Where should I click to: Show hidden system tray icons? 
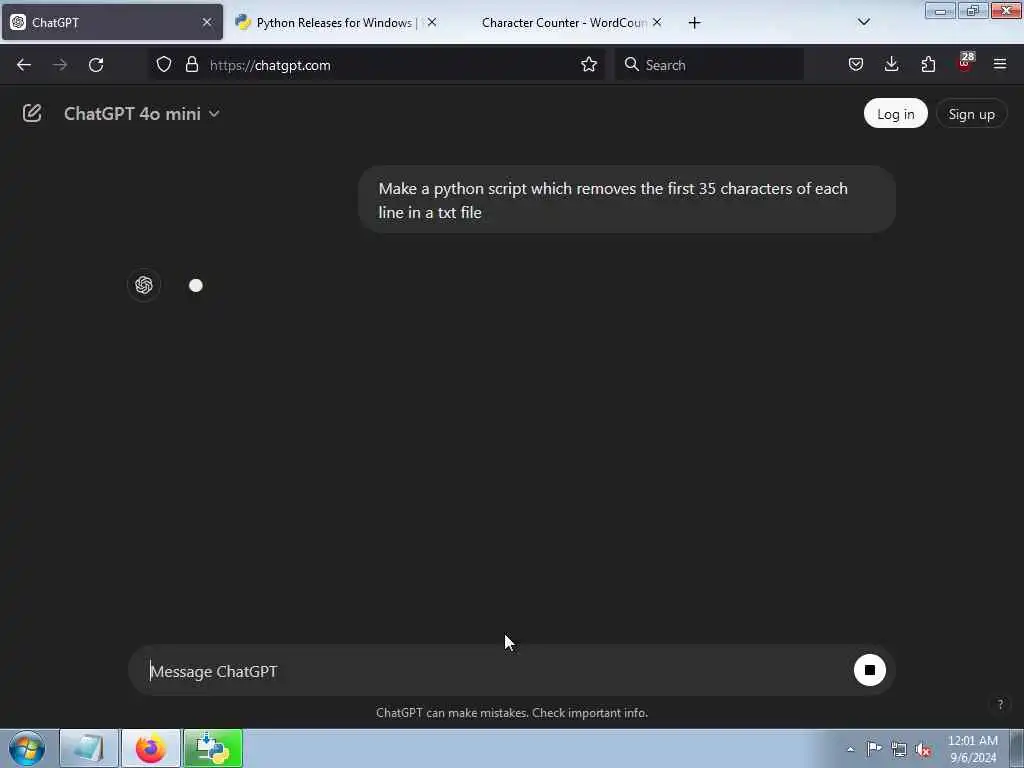850,750
